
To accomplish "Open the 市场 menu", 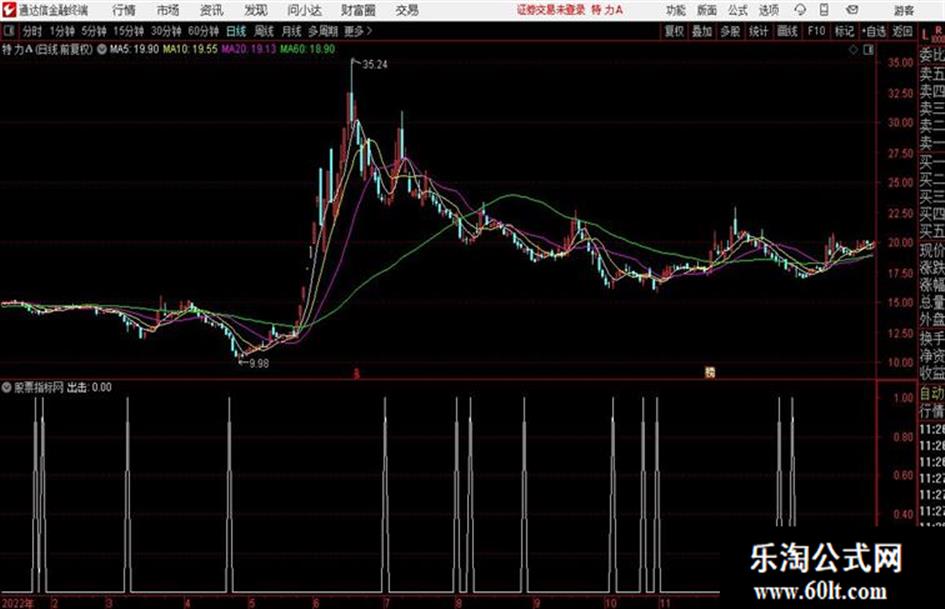I will point(168,10).
